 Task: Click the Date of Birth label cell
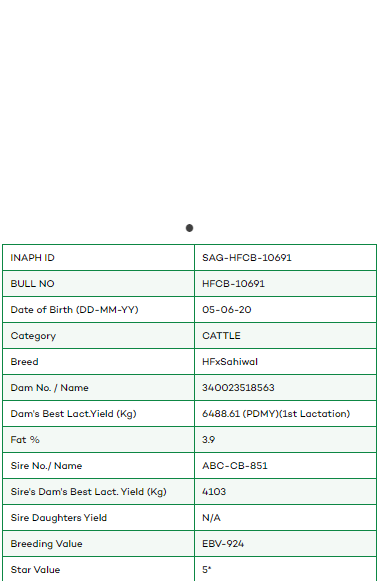click(x=98, y=309)
